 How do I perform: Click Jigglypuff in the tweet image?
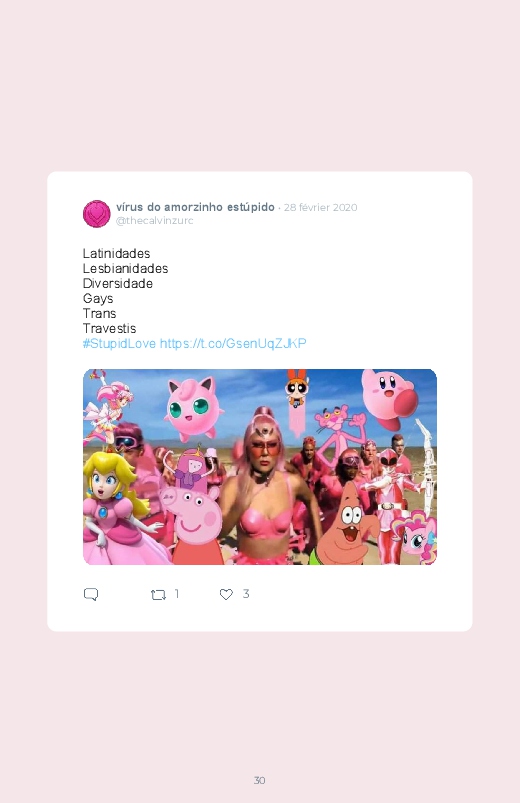click(192, 407)
